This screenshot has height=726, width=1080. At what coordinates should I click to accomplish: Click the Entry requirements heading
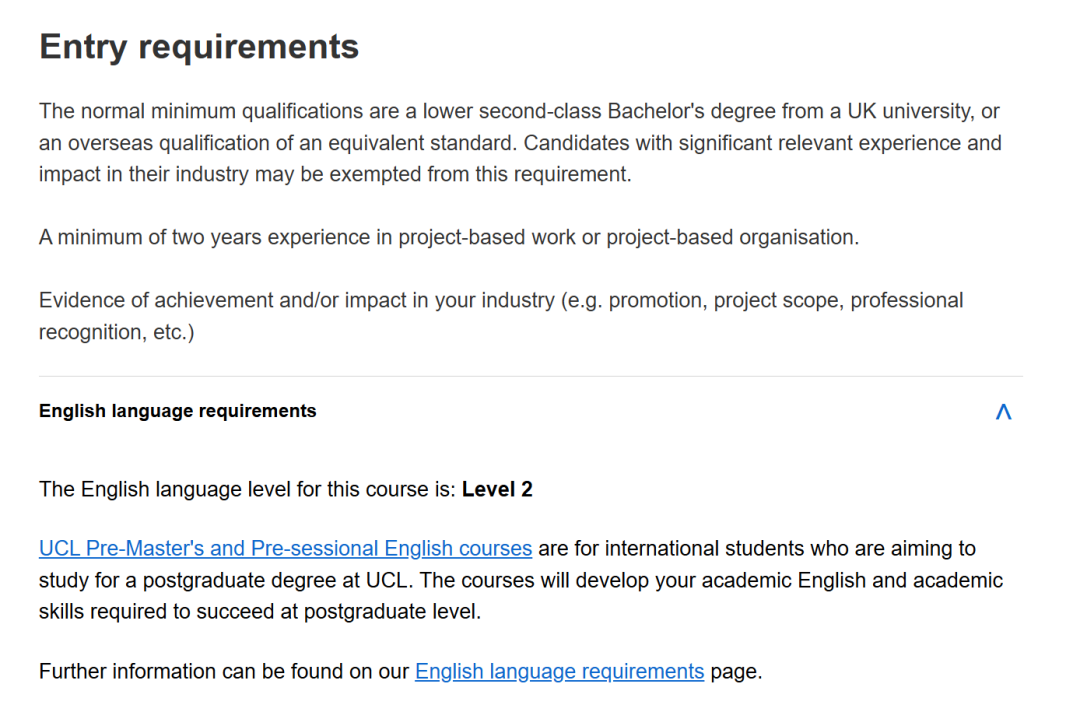(198, 47)
